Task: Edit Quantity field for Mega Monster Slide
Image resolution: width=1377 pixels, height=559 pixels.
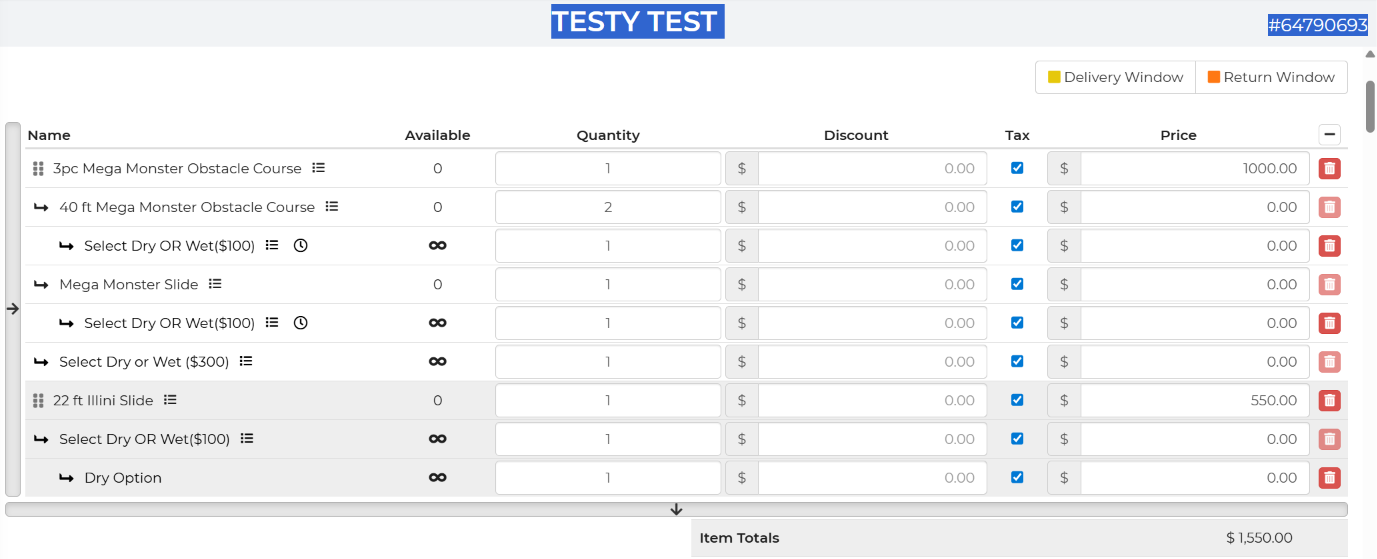Action: pyautogui.click(x=608, y=284)
